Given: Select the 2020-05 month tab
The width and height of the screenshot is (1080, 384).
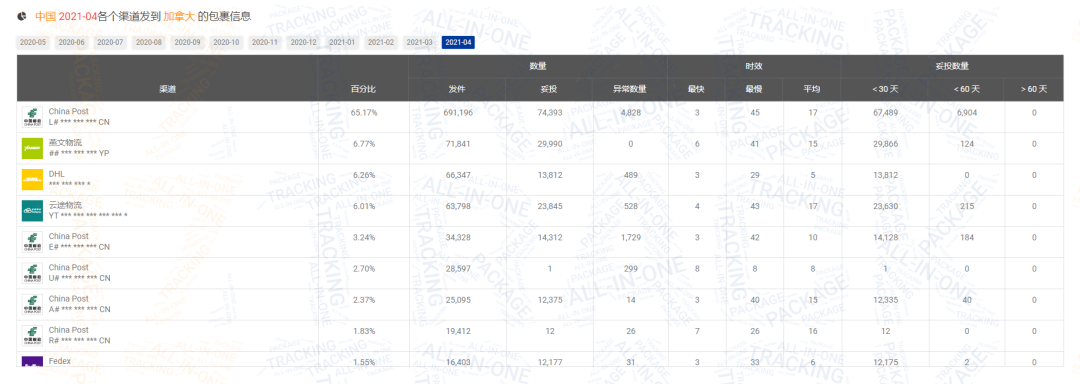Looking at the screenshot, I should pyautogui.click(x=33, y=42).
